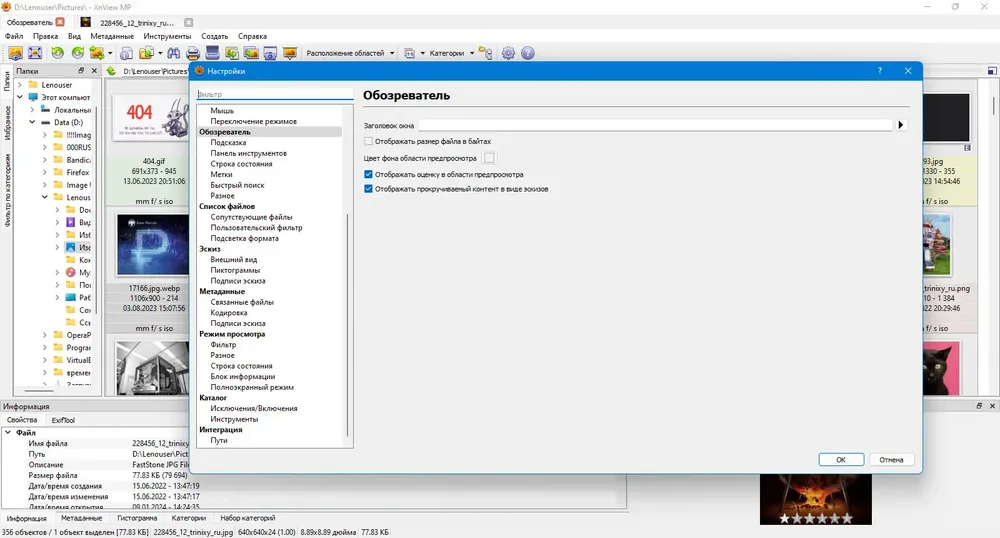Click the scanner icon in toolbar
The width and height of the screenshot is (1000, 538).
[212, 54]
